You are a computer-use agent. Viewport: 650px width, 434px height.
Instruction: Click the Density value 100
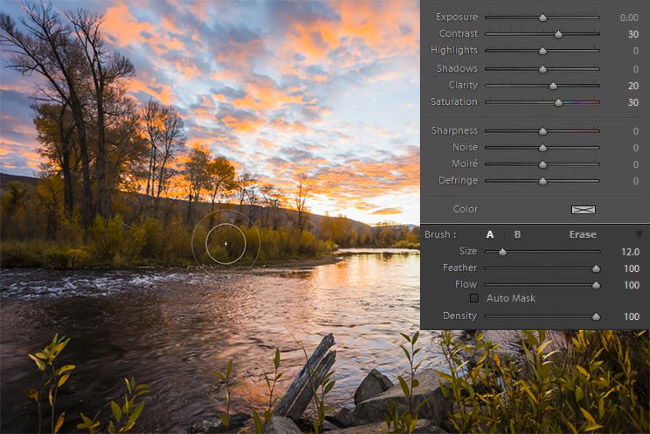click(631, 316)
